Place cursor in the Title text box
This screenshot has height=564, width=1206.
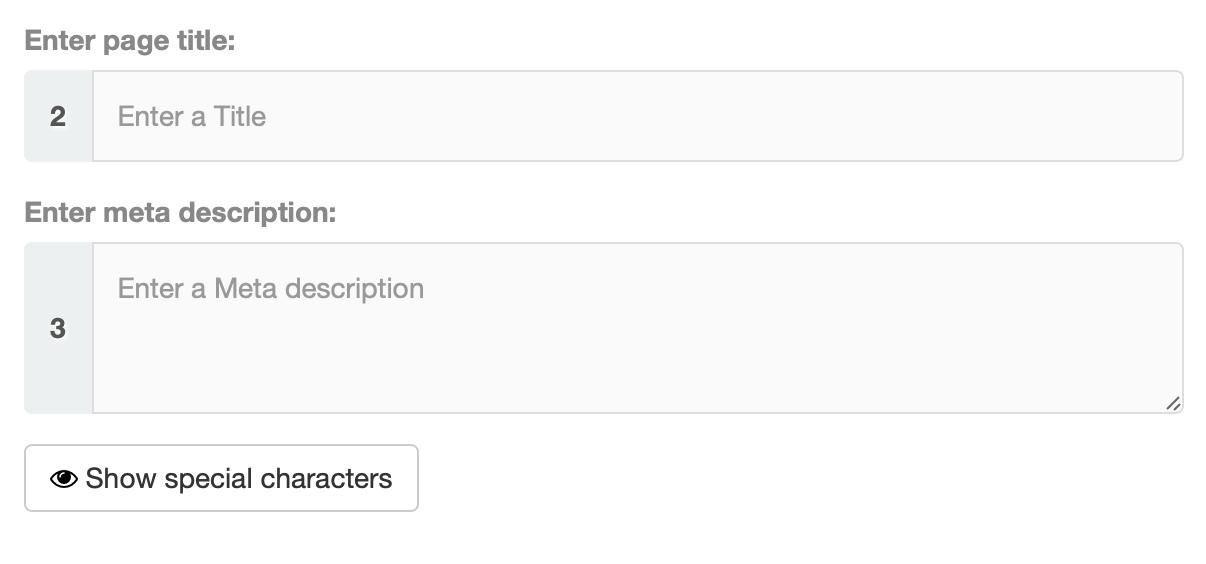[x=637, y=116]
